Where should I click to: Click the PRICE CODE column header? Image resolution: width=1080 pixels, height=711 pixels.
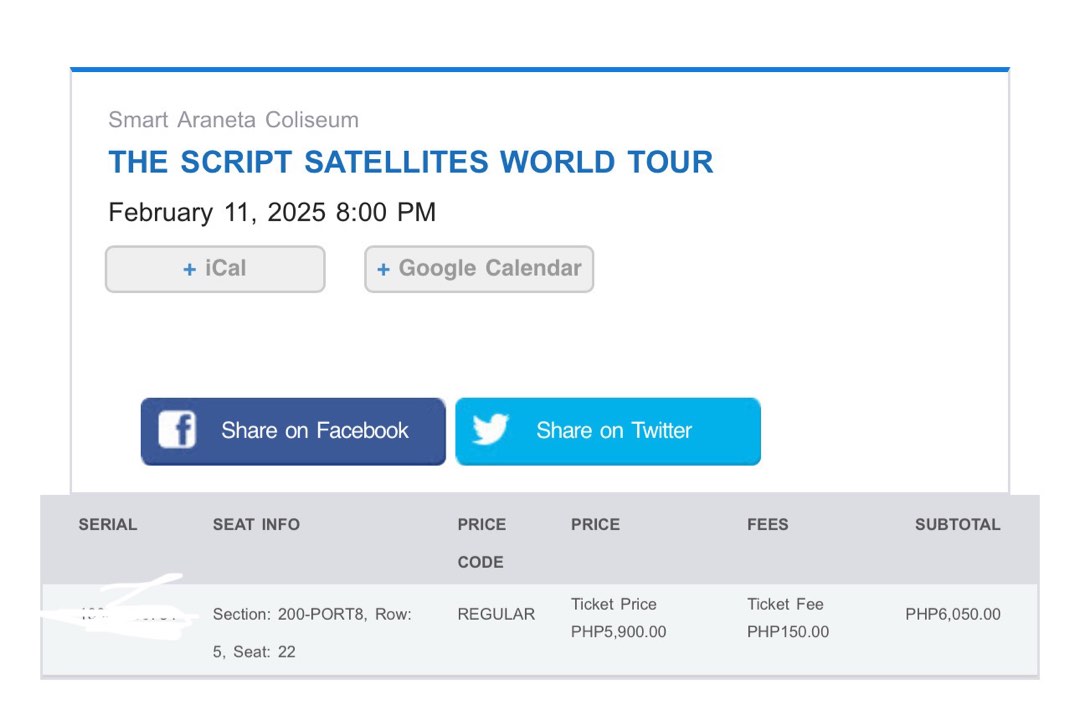[482, 543]
